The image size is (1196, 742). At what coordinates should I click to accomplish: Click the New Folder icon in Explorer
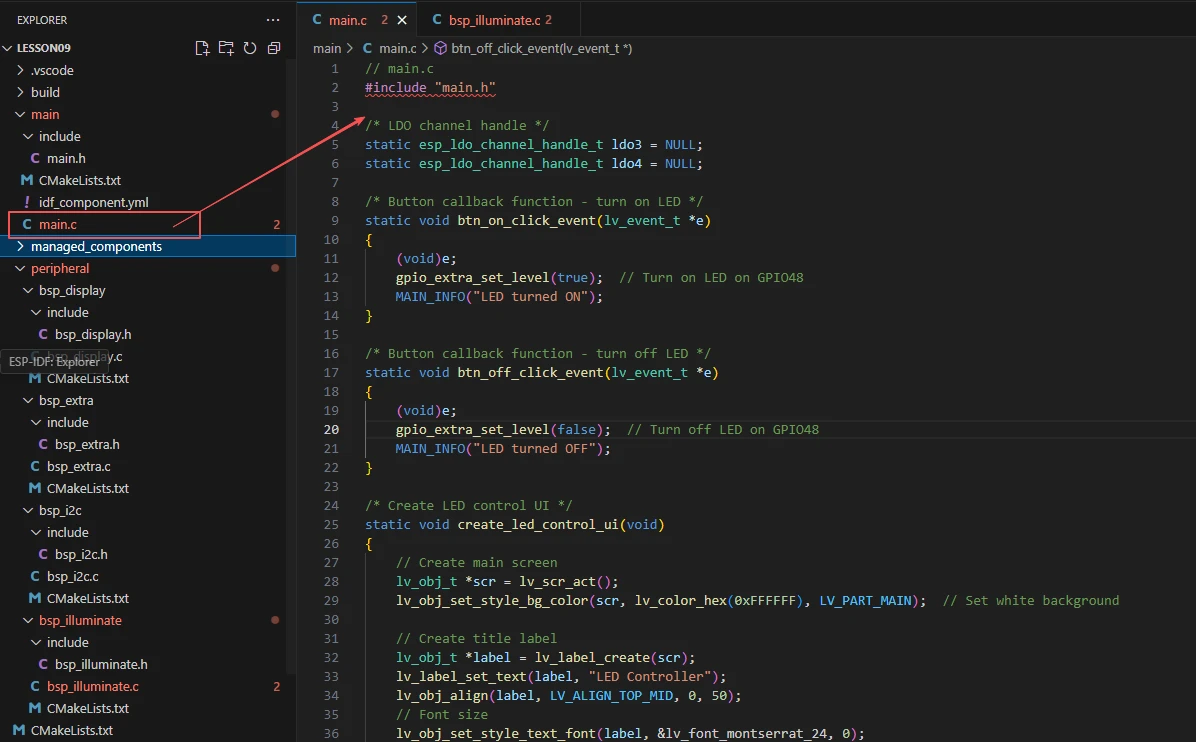226,48
